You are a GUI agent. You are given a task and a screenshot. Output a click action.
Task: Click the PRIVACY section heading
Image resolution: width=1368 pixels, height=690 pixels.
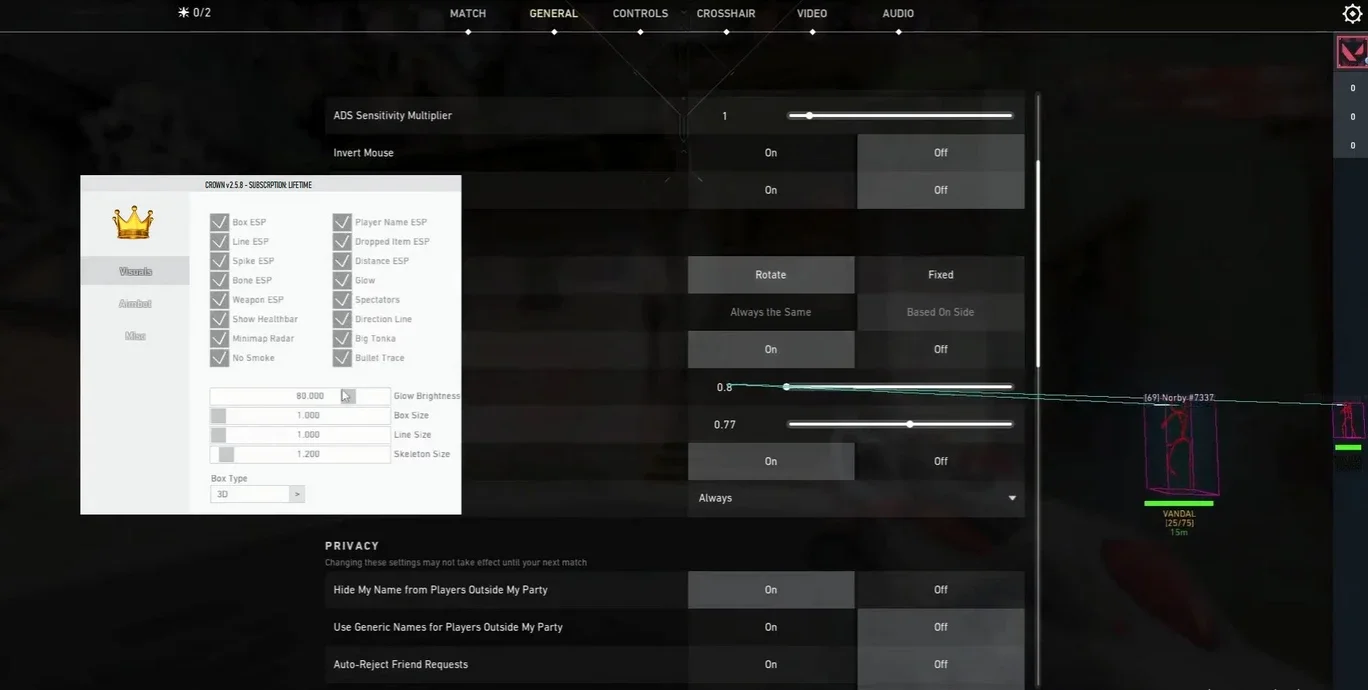pyautogui.click(x=352, y=546)
